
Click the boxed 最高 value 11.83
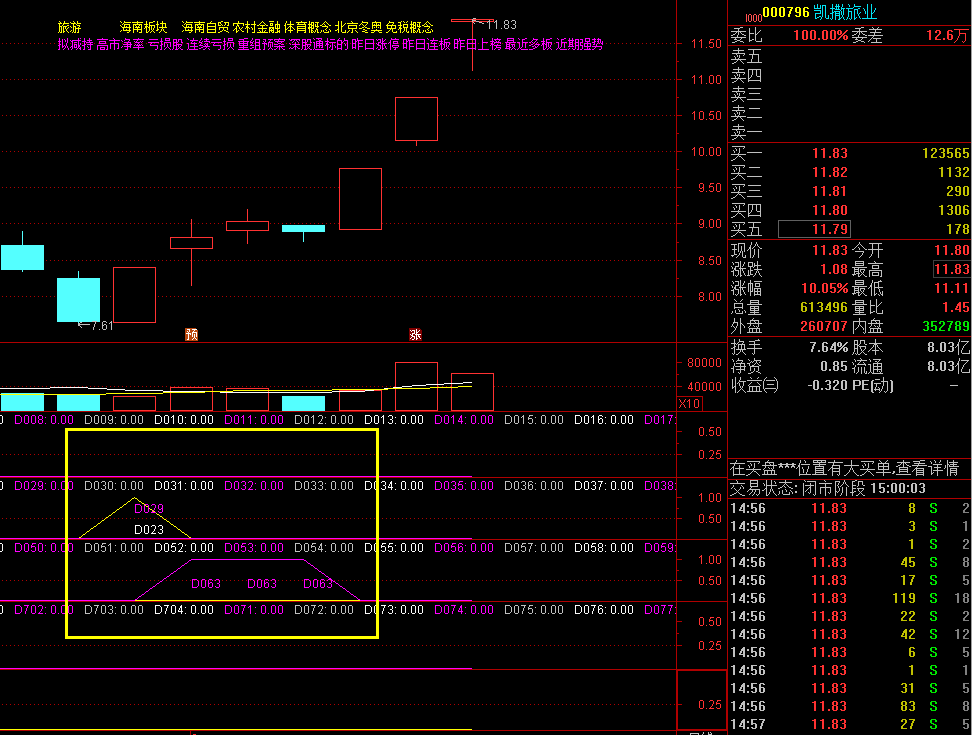click(x=952, y=270)
